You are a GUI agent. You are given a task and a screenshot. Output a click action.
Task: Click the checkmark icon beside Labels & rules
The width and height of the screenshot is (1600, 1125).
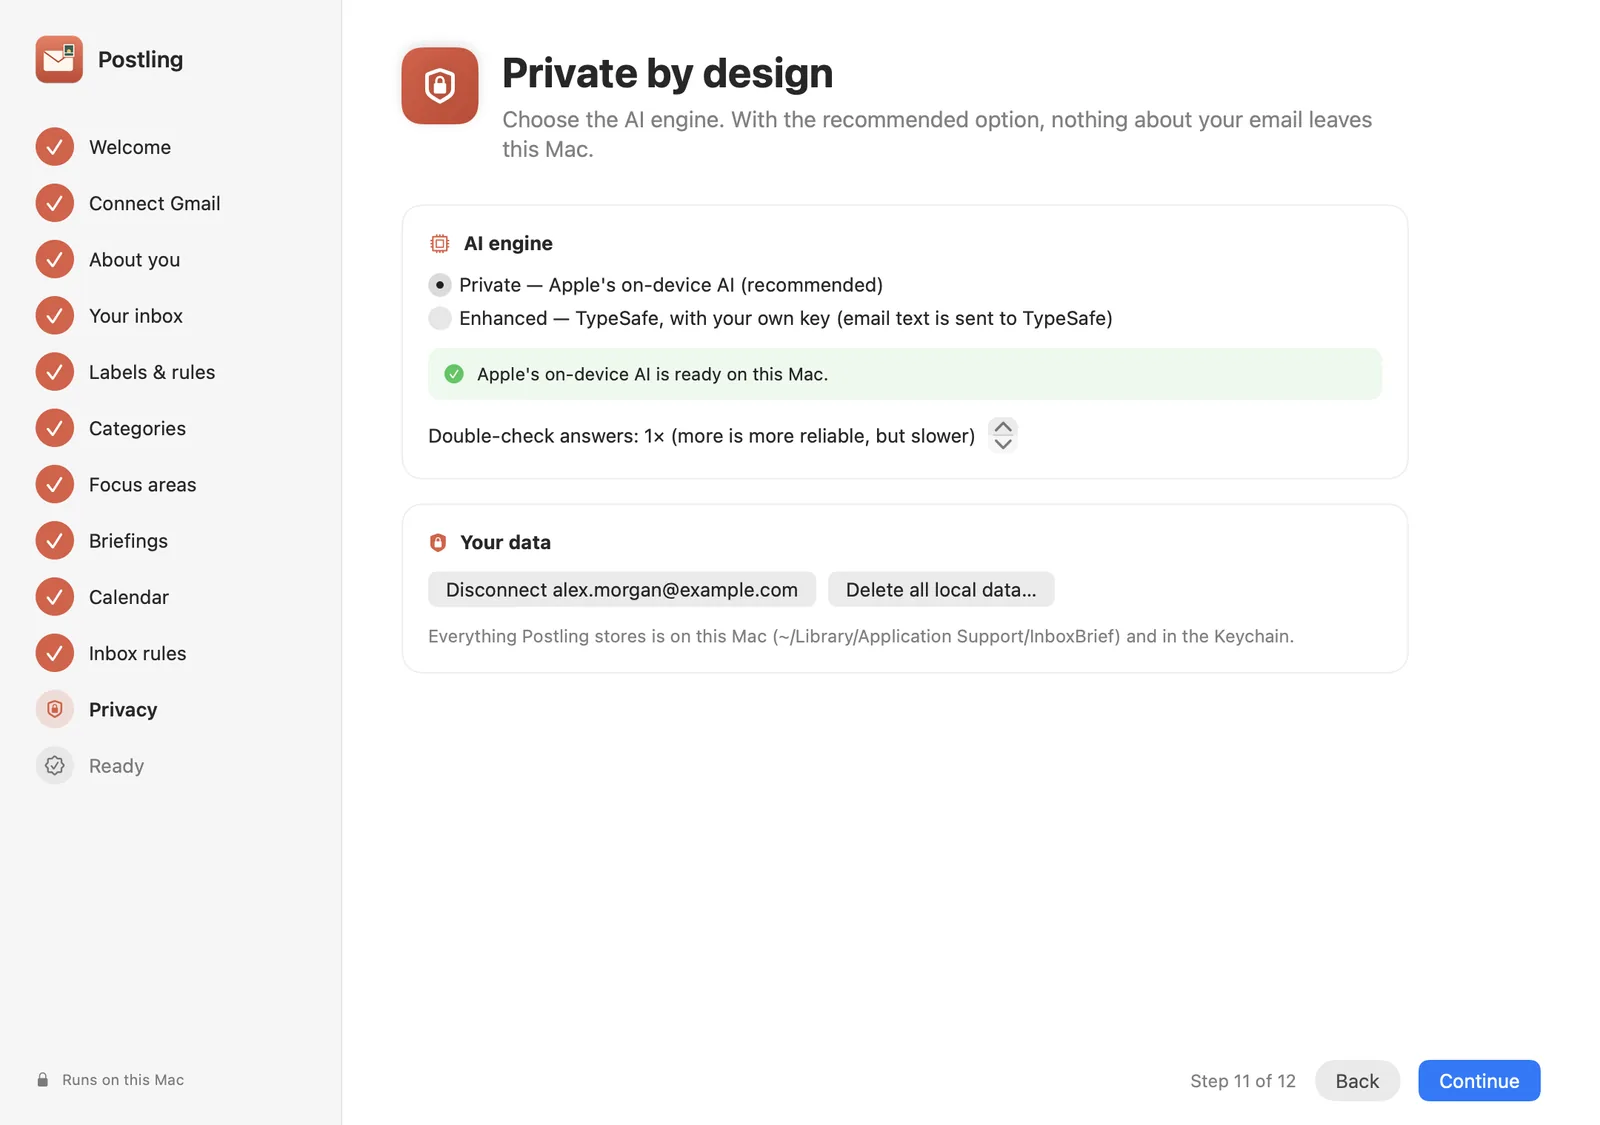pyautogui.click(x=55, y=372)
